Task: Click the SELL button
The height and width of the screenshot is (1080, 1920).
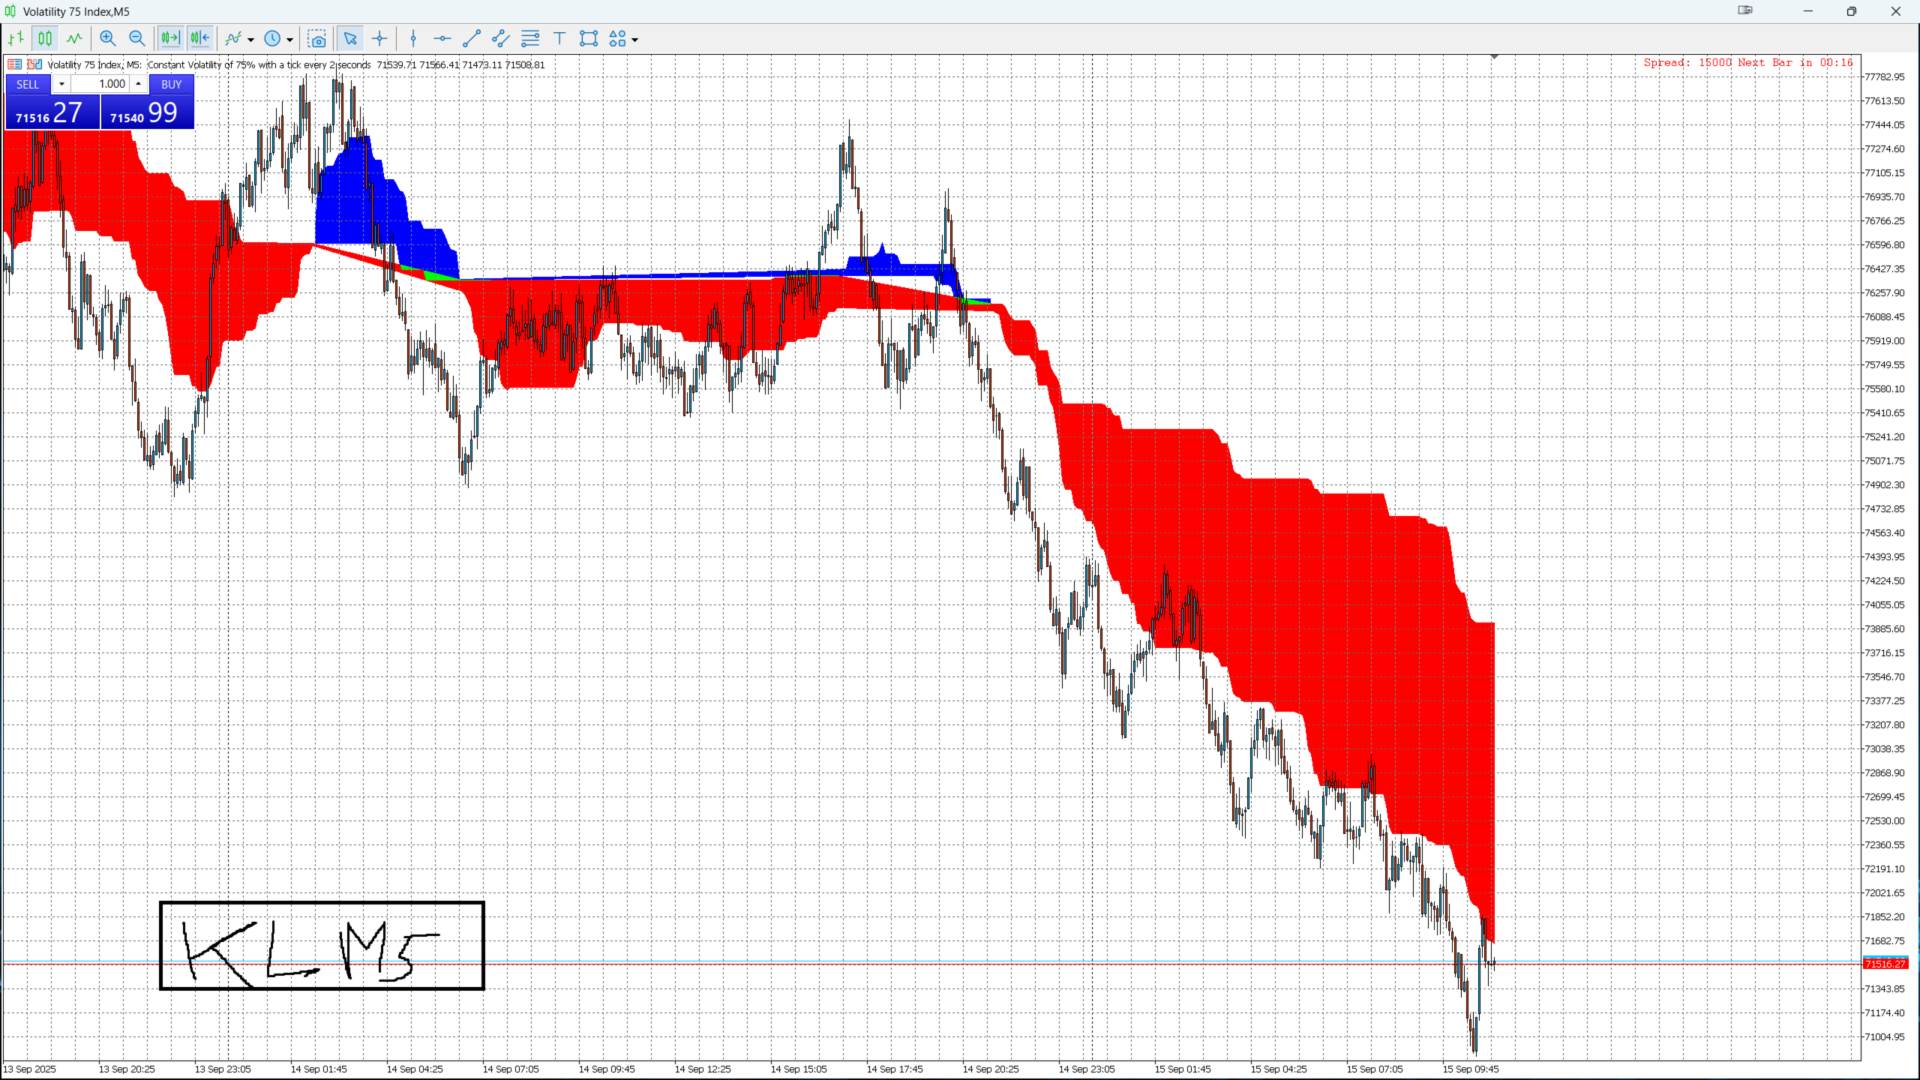Action: pos(28,85)
